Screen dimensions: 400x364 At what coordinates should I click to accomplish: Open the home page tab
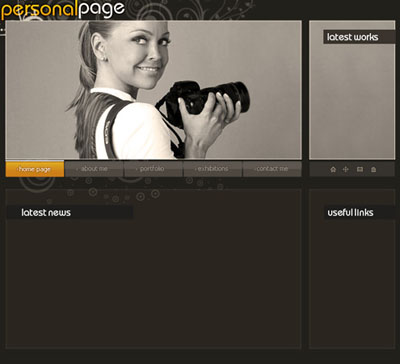(35, 169)
